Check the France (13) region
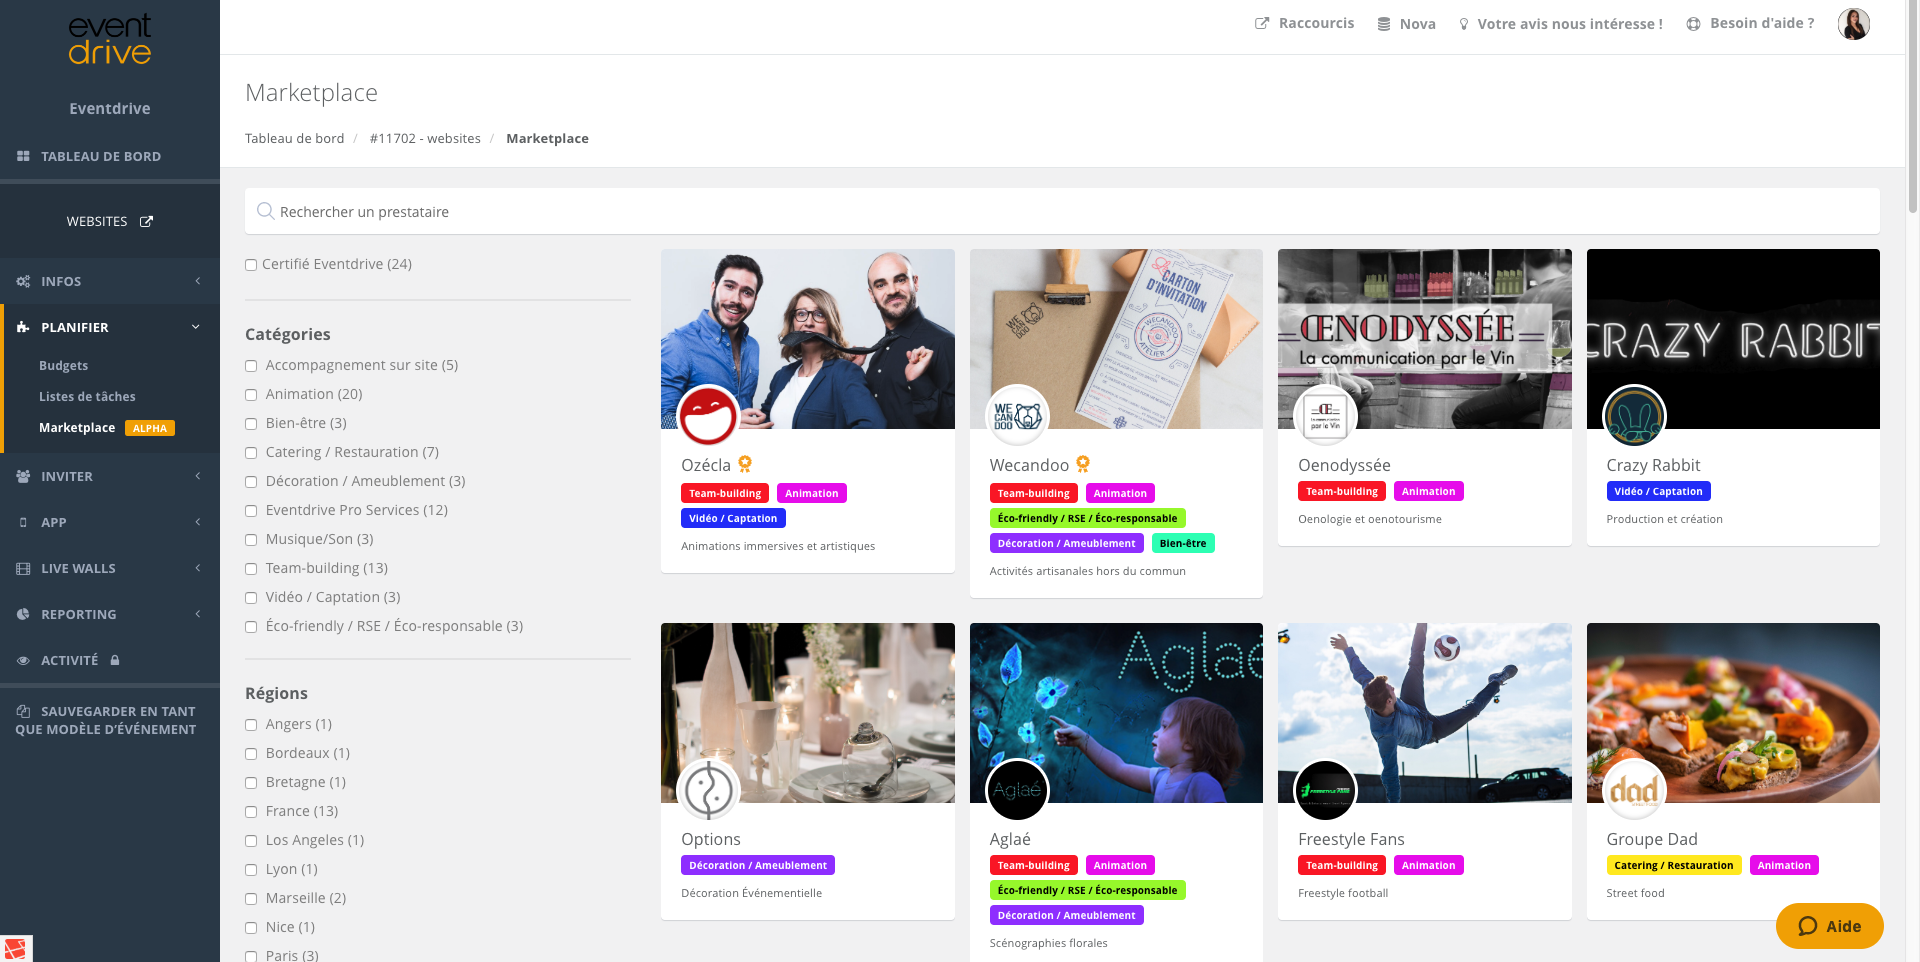The height and width of the screenshot is (962, 1920). 251,812
